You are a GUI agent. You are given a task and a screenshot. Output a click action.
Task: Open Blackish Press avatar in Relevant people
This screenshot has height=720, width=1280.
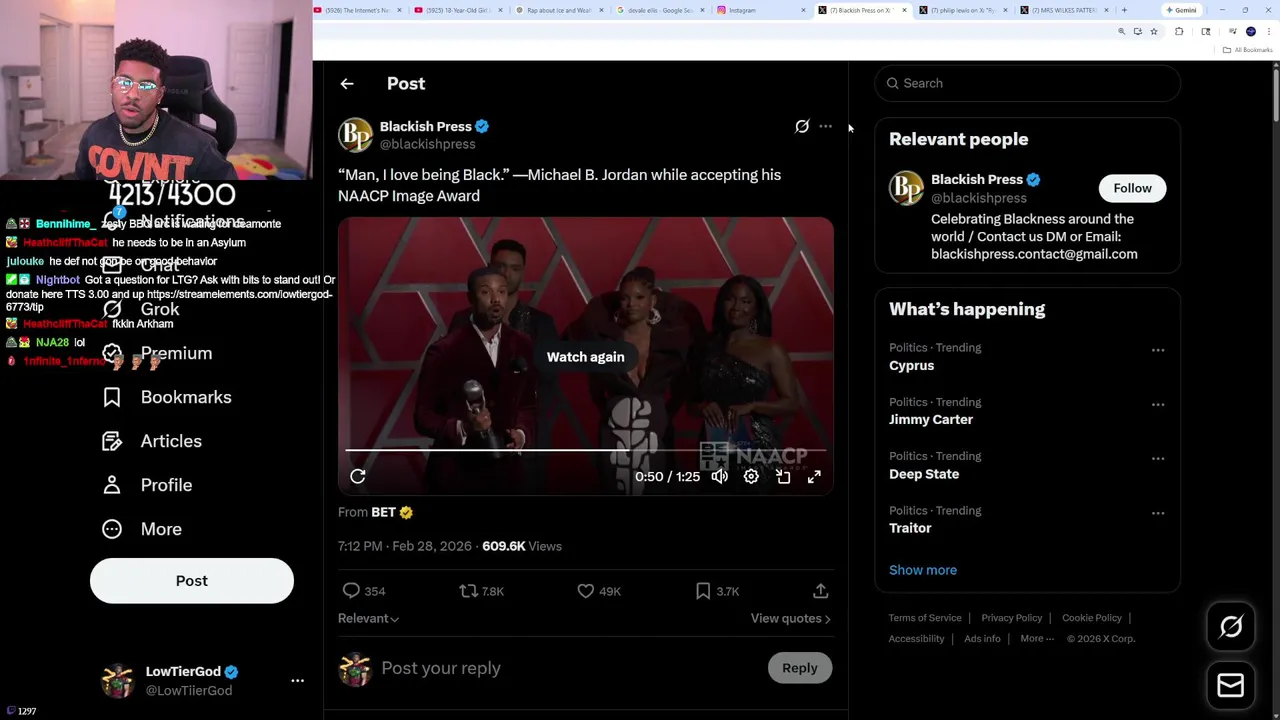coord(906,188)
